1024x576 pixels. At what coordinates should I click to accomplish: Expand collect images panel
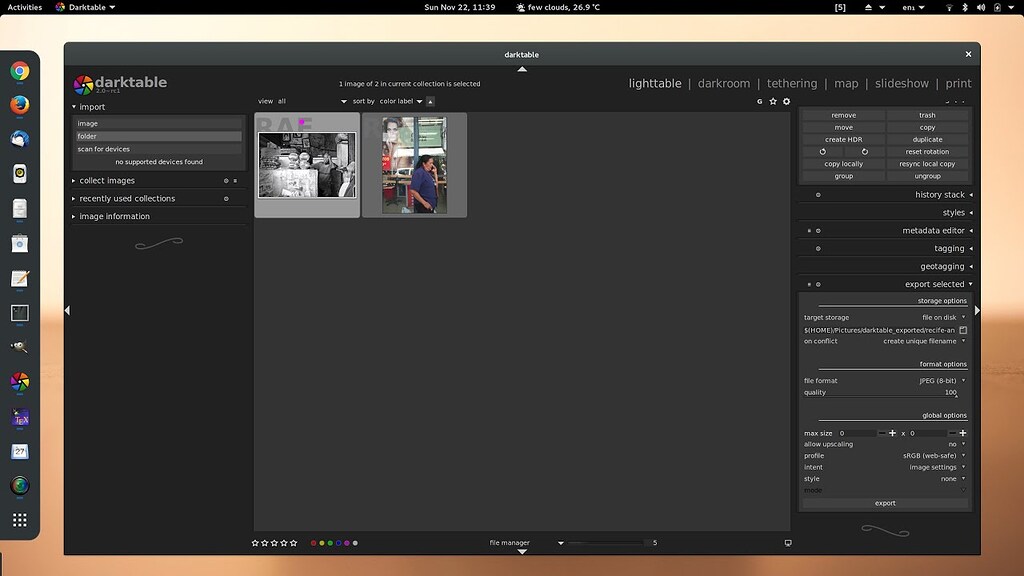74,181
